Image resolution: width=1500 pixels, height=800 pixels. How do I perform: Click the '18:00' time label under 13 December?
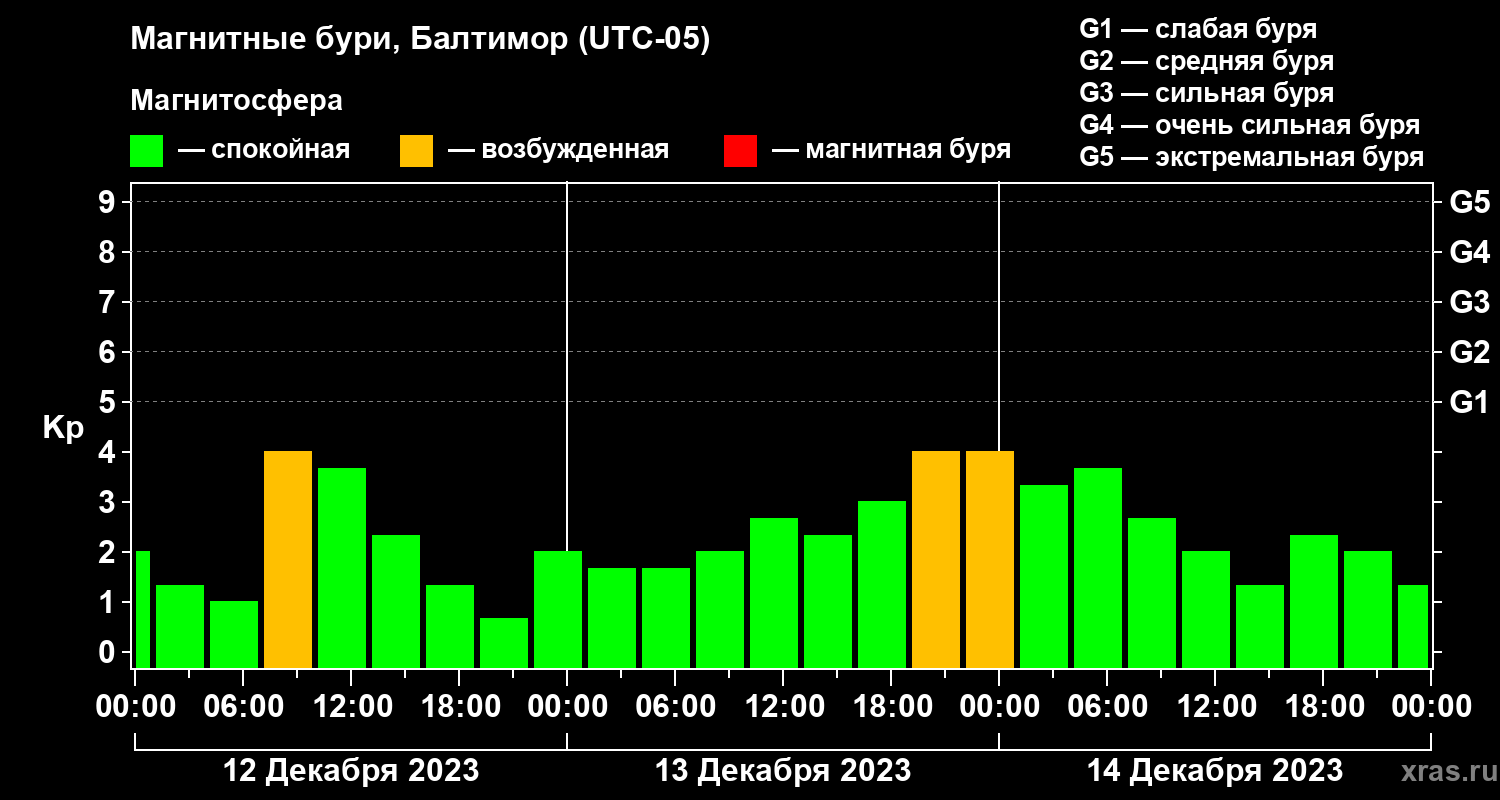click(x=891, y=706)
